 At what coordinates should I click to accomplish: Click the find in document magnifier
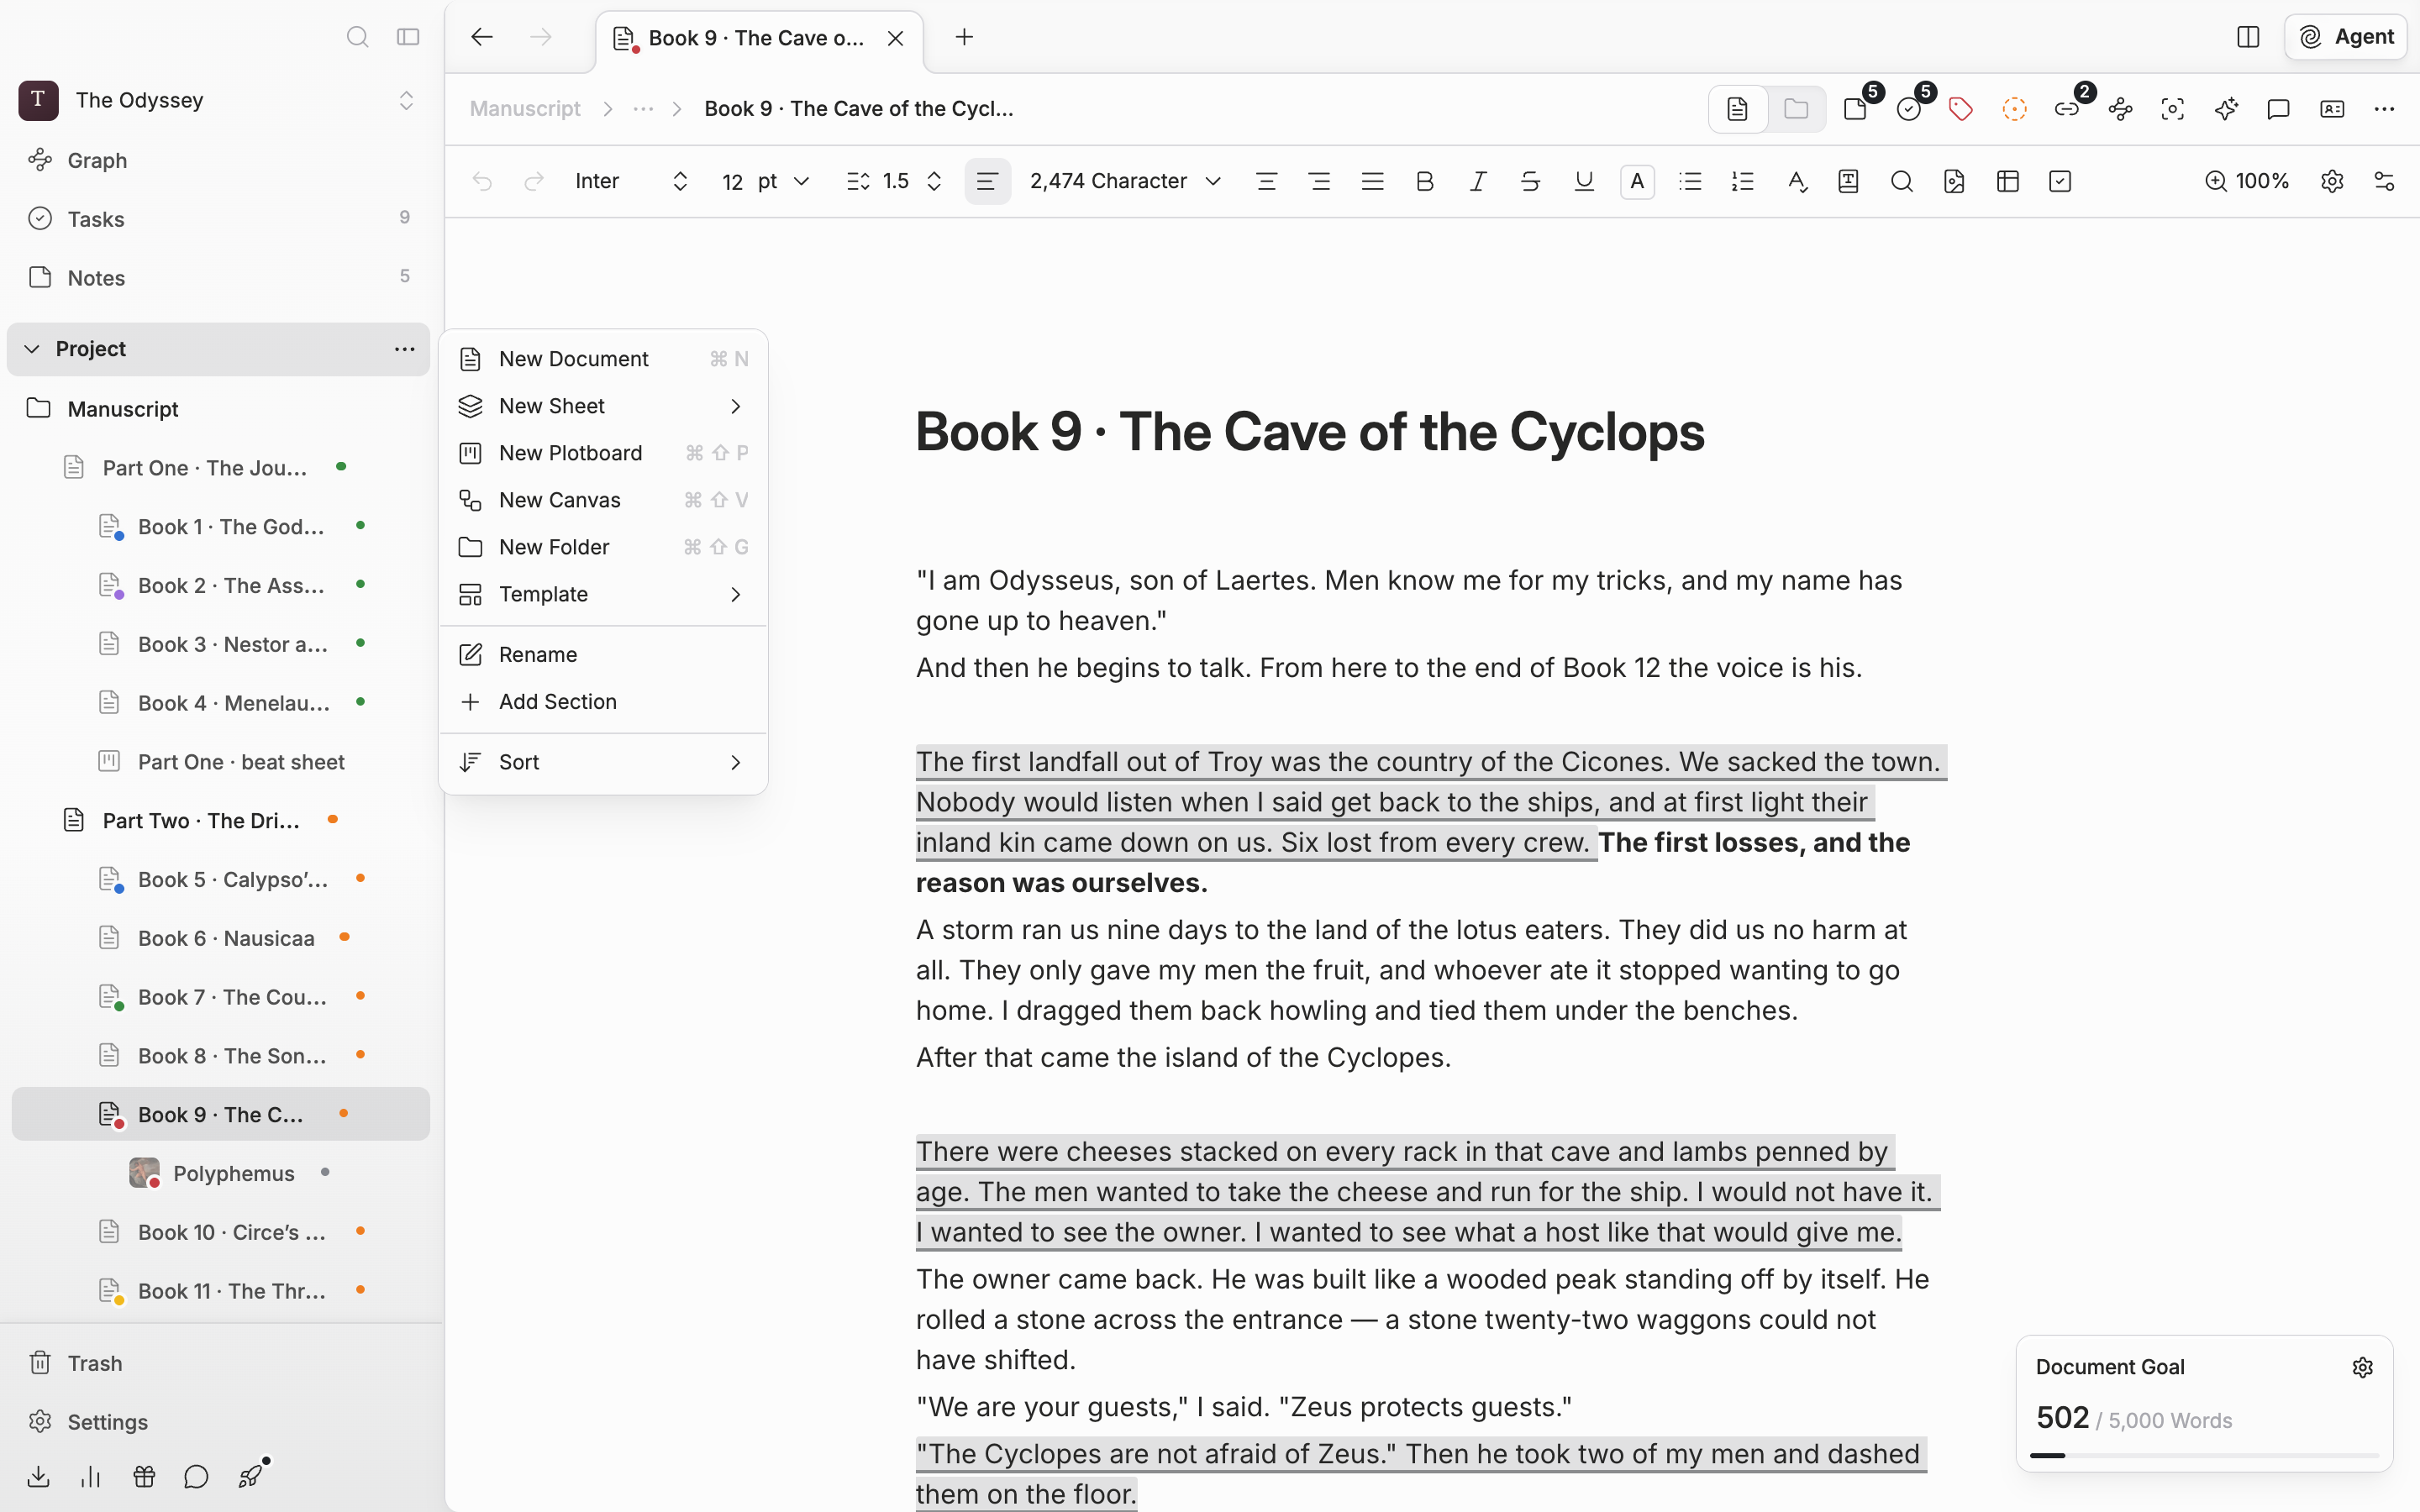click(x=1902, y=181)
